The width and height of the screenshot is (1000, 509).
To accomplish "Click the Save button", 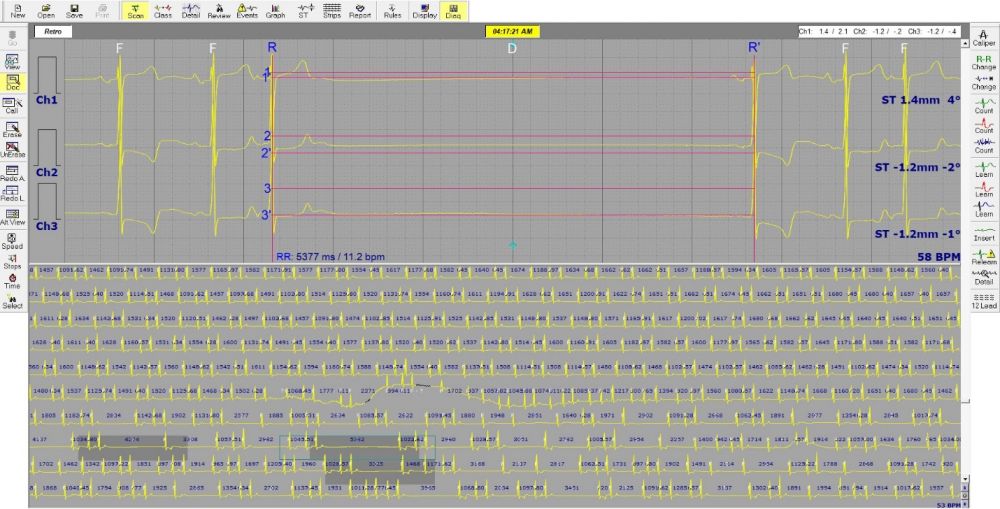I will [74, 11].
